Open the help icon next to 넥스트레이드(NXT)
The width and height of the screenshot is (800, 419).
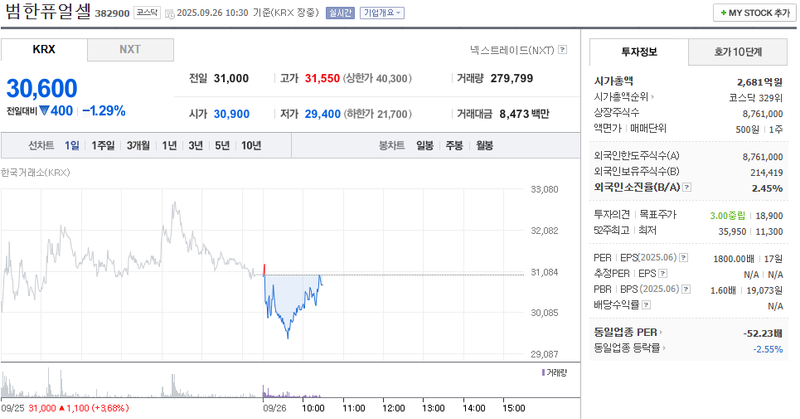(562, 50)
